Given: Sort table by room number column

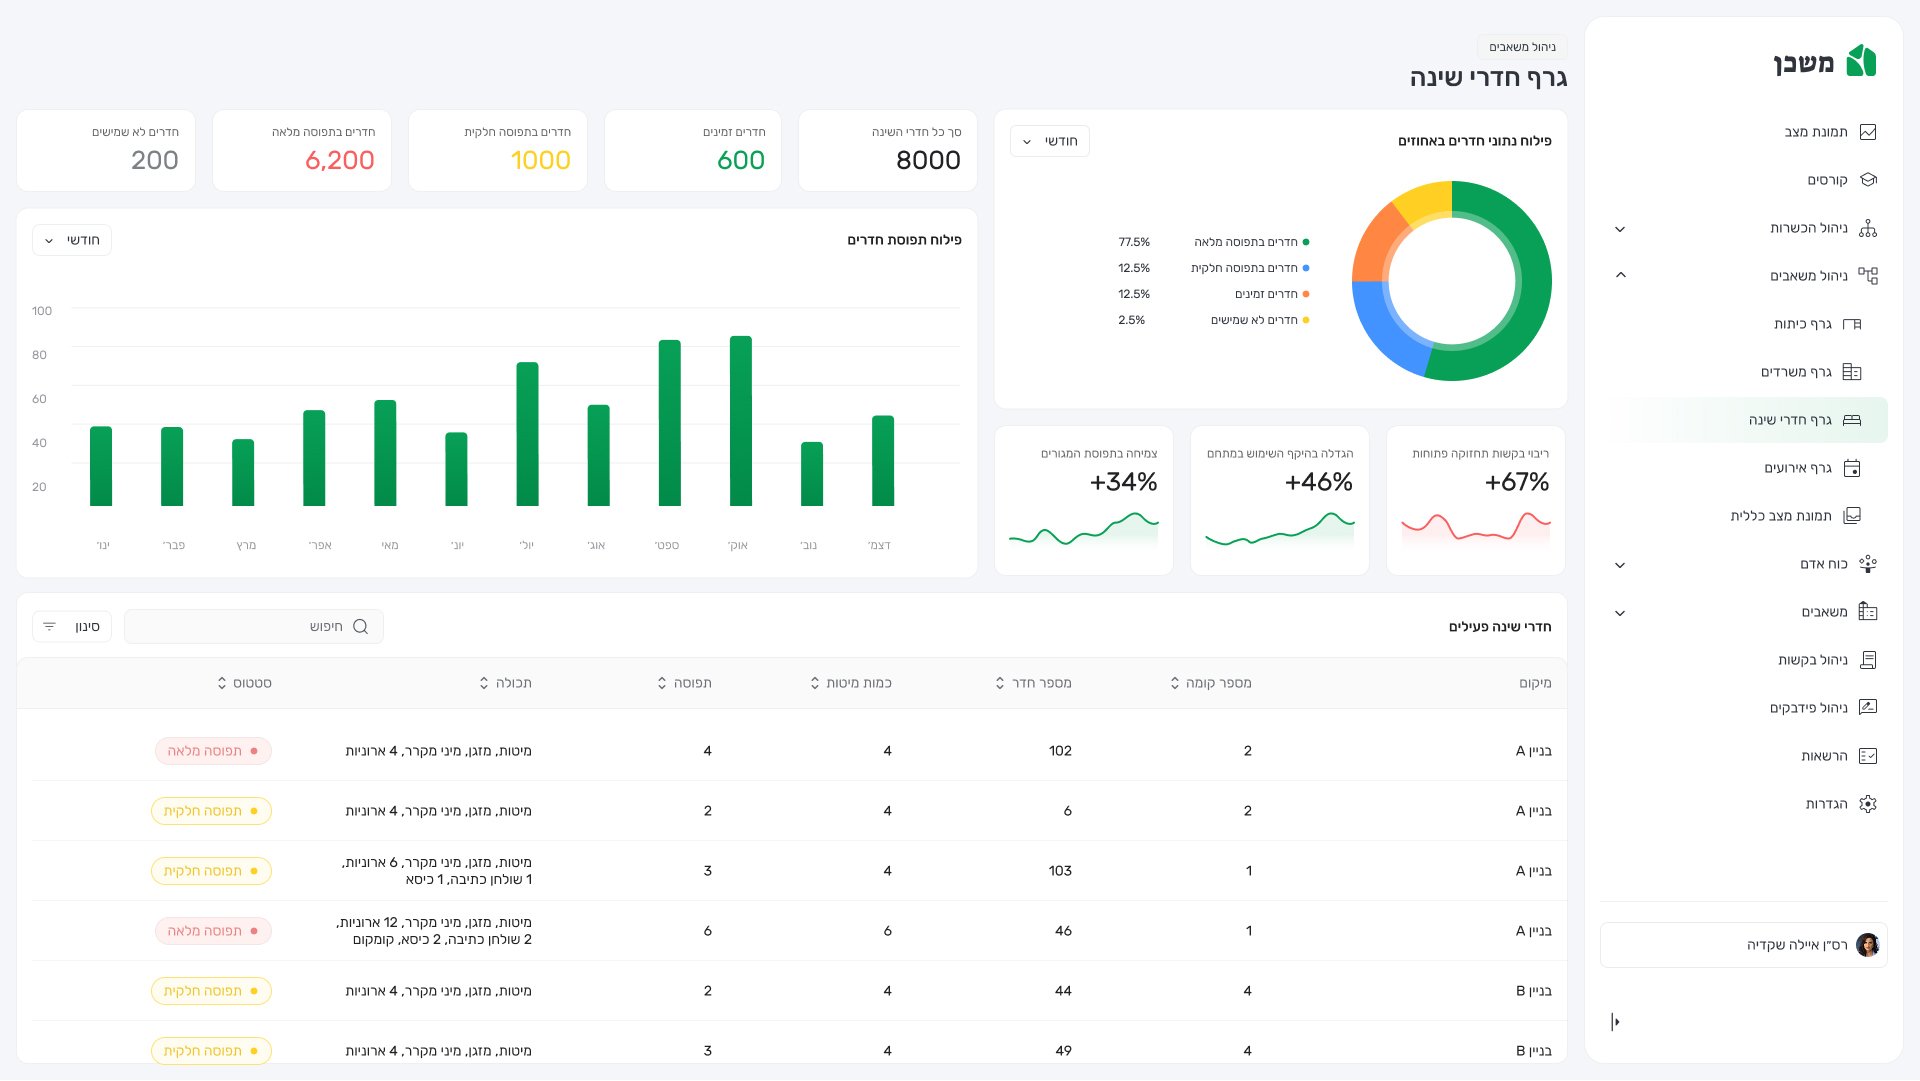Looking at the screenshot, I should 1000,683.
